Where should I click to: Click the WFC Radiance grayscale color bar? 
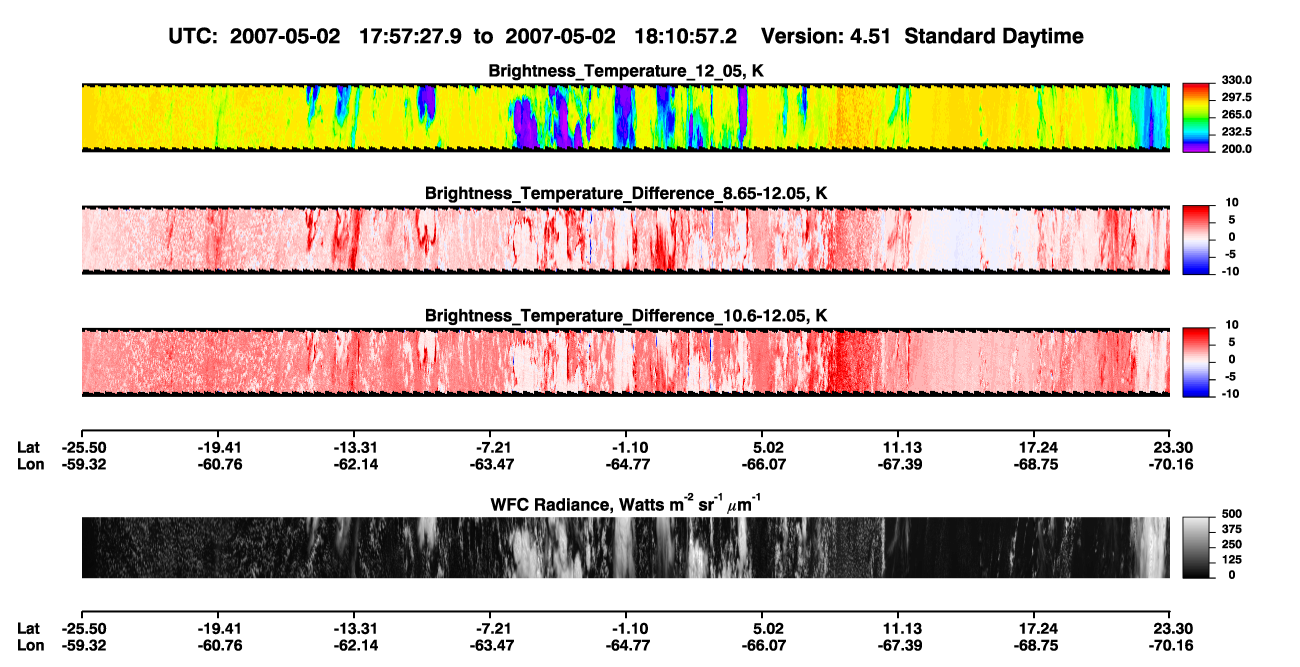click(x=1196, y=546)
